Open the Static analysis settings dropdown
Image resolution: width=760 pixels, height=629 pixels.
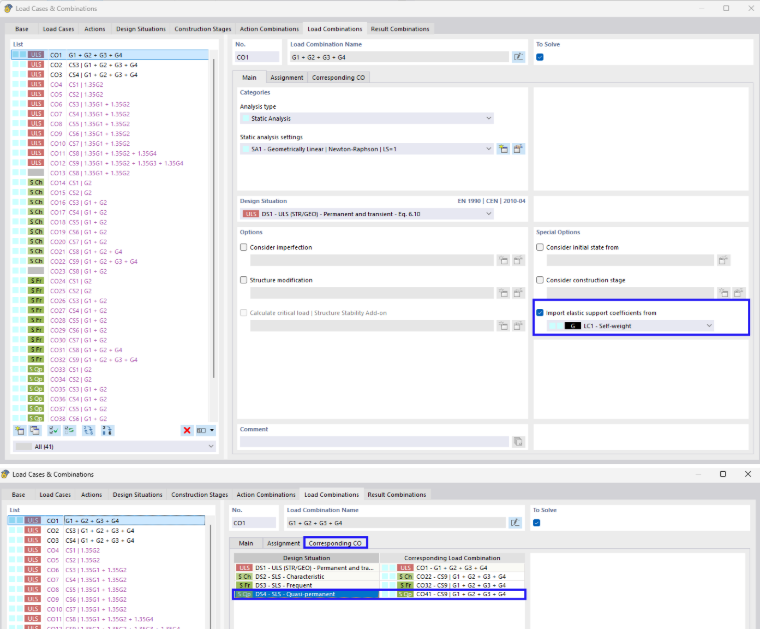[x=367, y=149]
